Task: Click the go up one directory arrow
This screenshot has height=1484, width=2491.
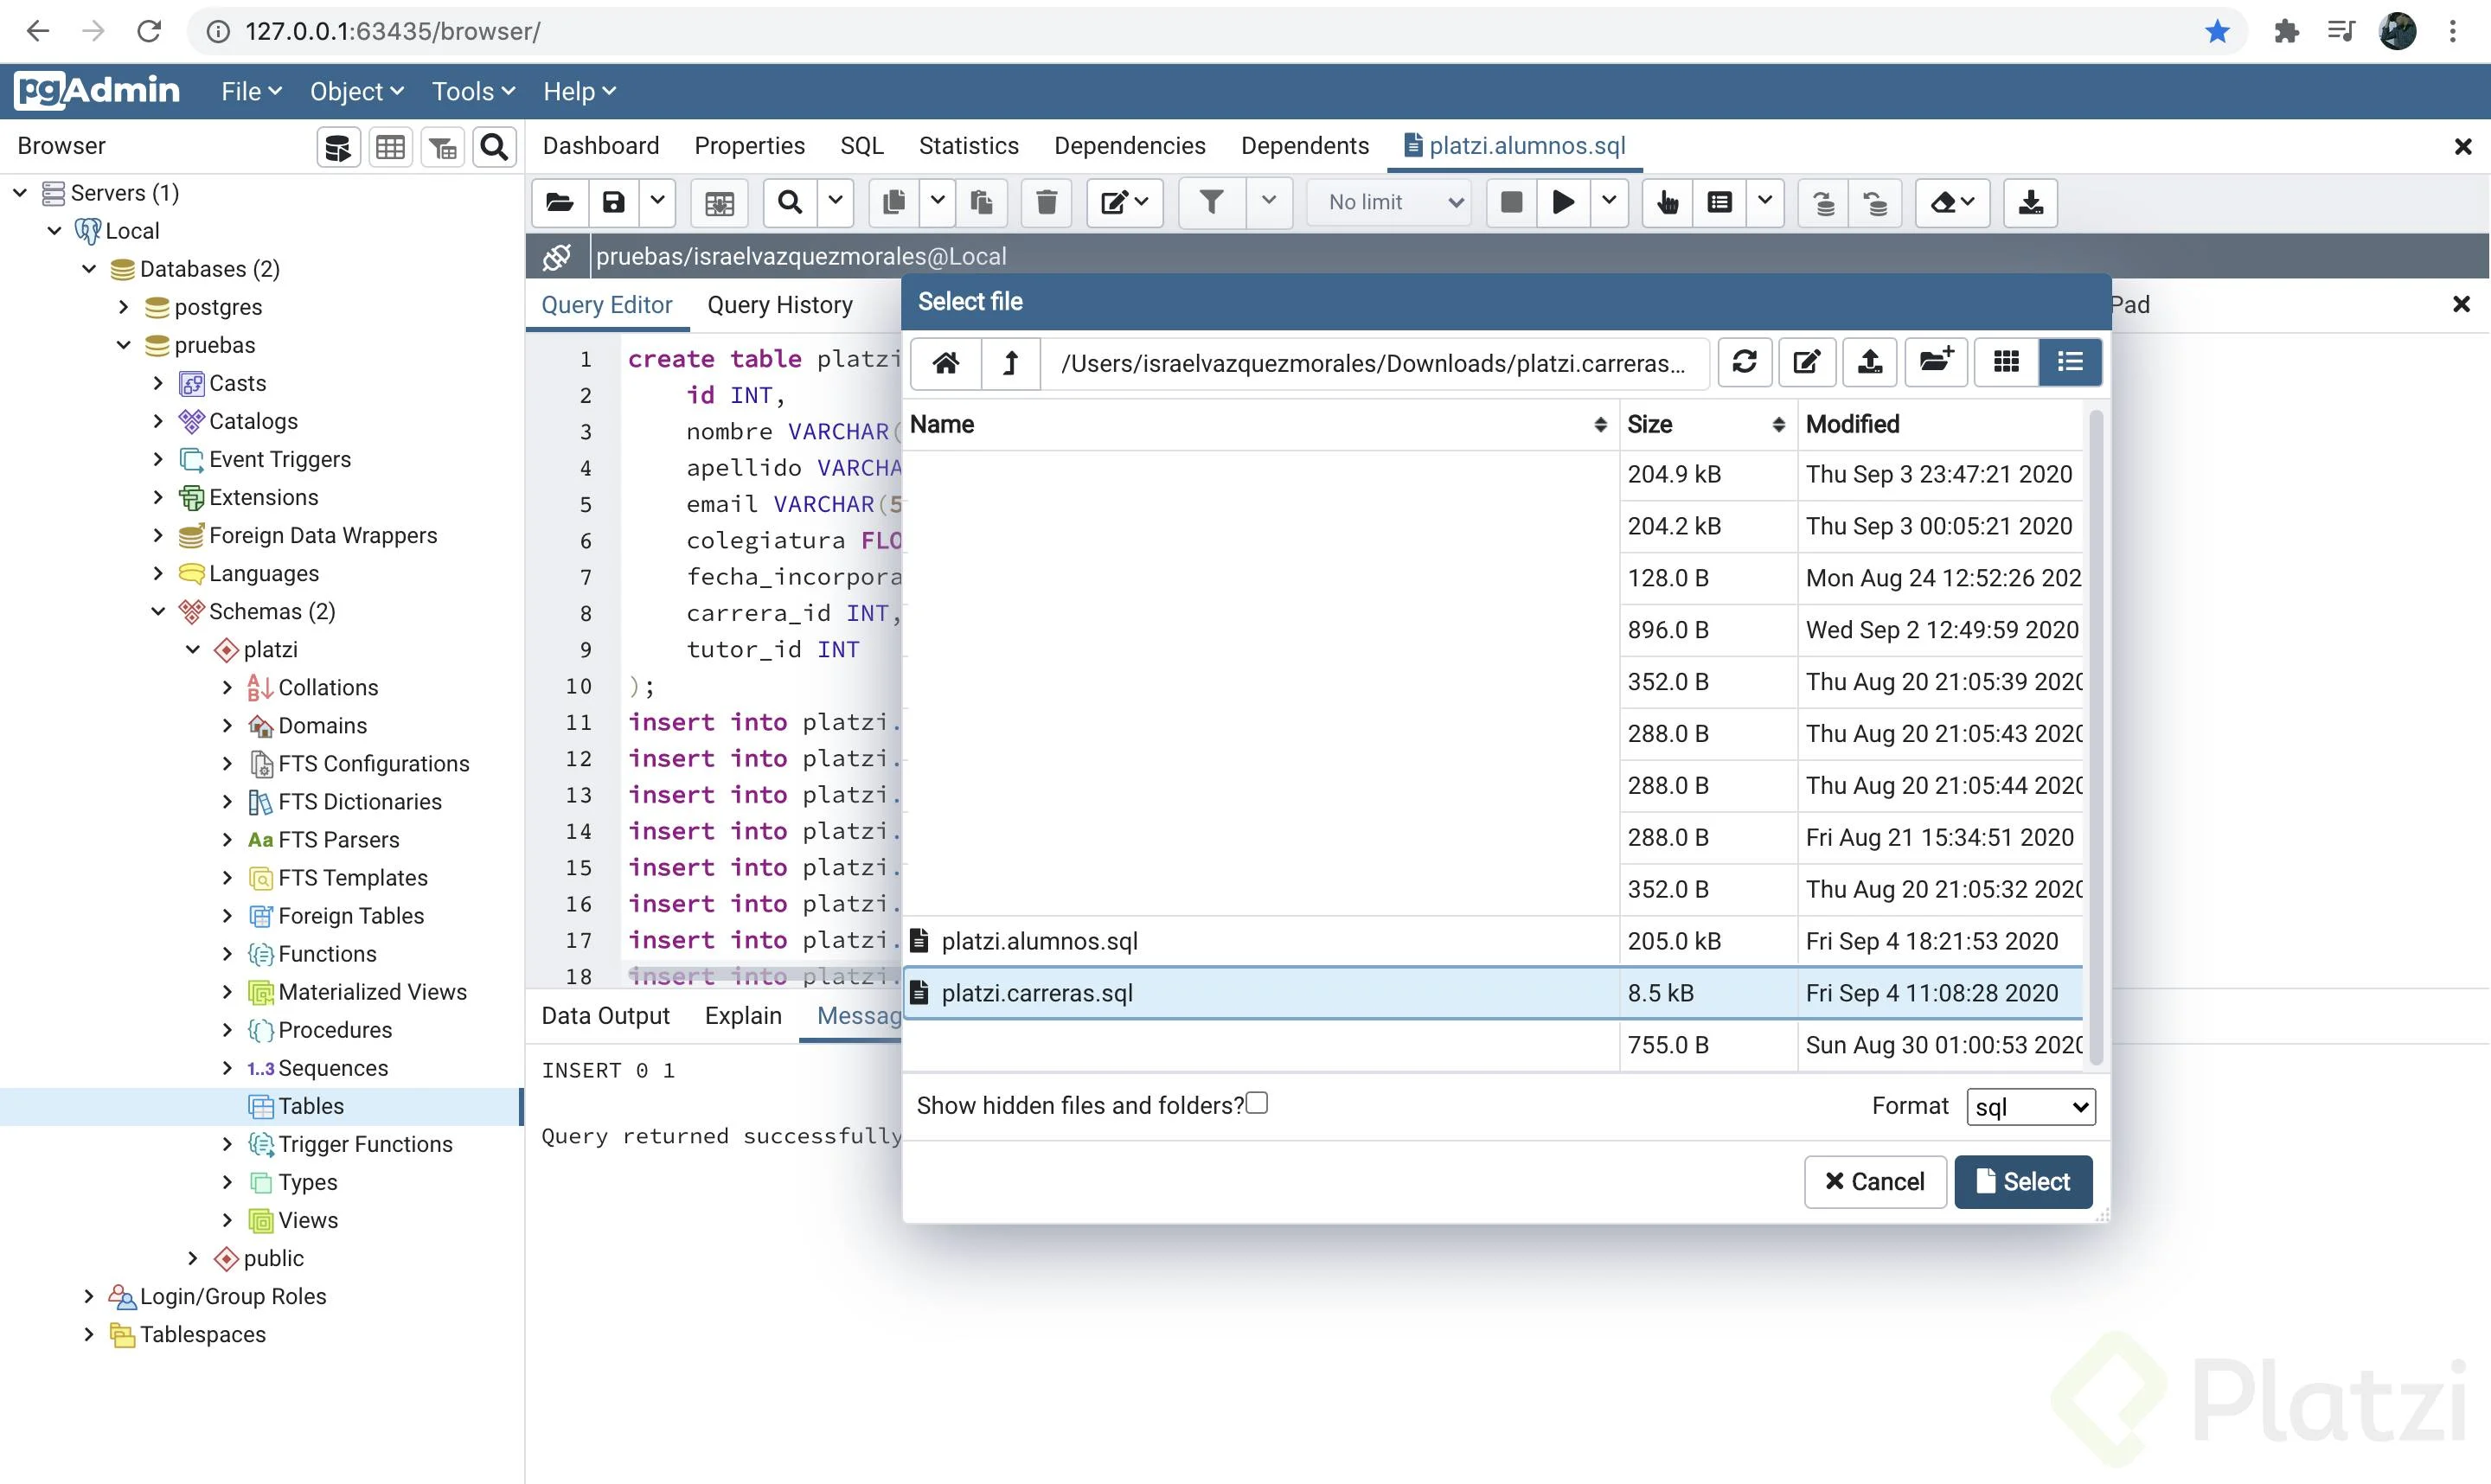Action: click(x=1010, y=362)
